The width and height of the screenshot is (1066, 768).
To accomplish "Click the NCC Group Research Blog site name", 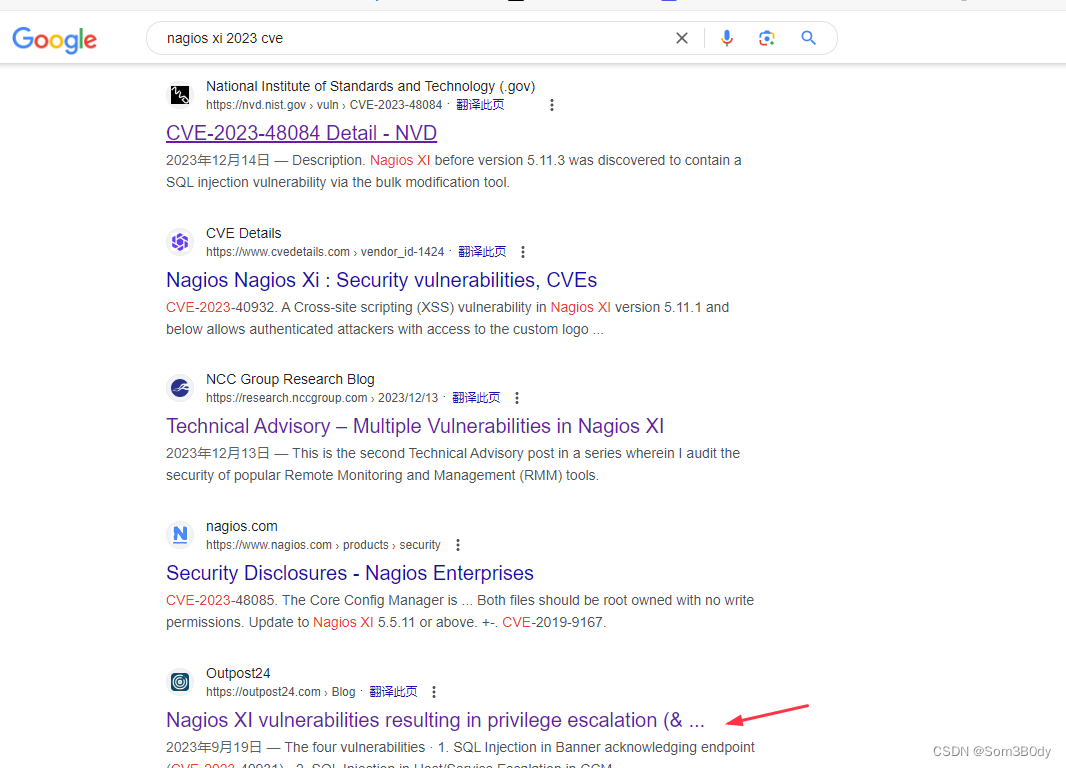I will [x=290, y=379].
